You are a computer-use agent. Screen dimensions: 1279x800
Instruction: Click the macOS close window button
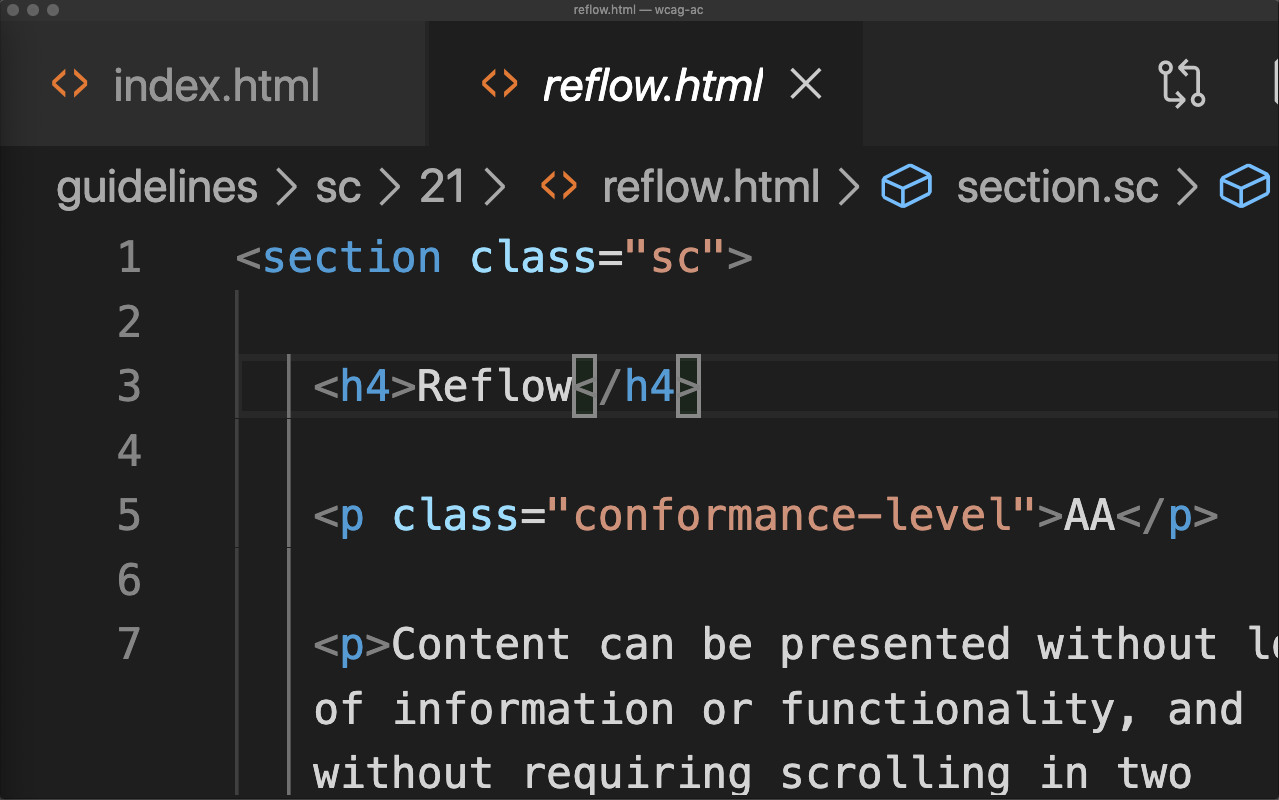11,10
